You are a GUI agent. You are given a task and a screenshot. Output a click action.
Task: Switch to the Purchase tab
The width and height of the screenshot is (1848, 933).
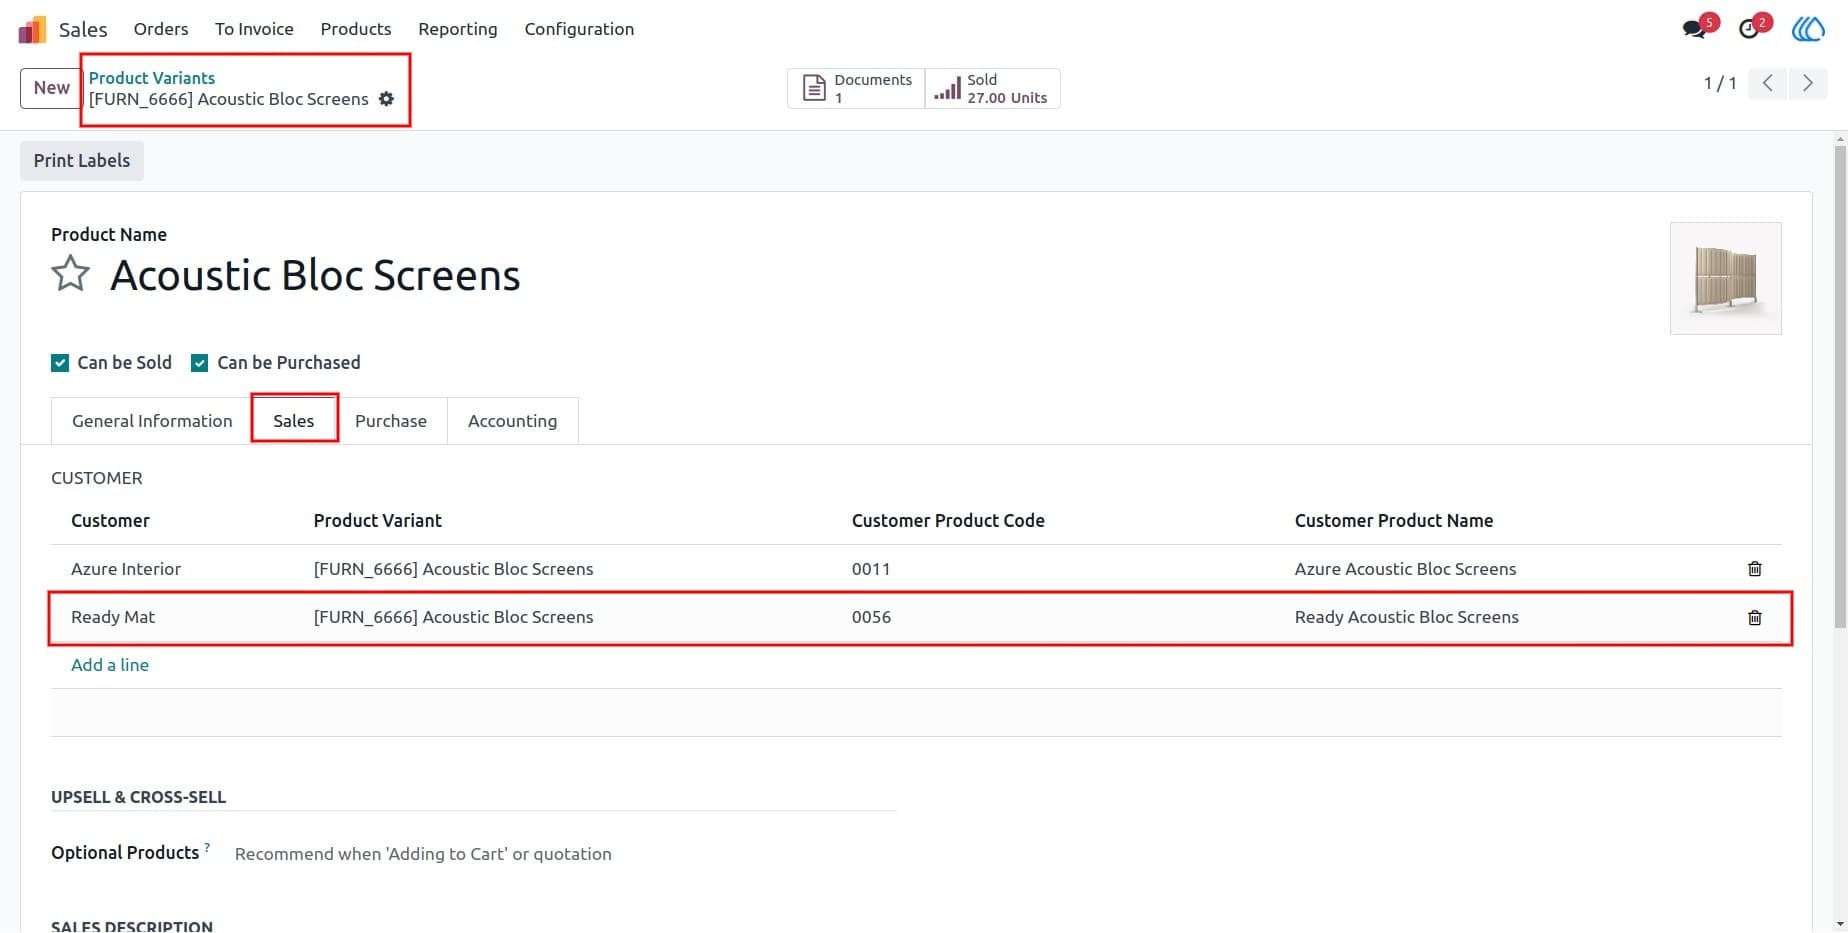pyautogui.click(x=391, y=421)
